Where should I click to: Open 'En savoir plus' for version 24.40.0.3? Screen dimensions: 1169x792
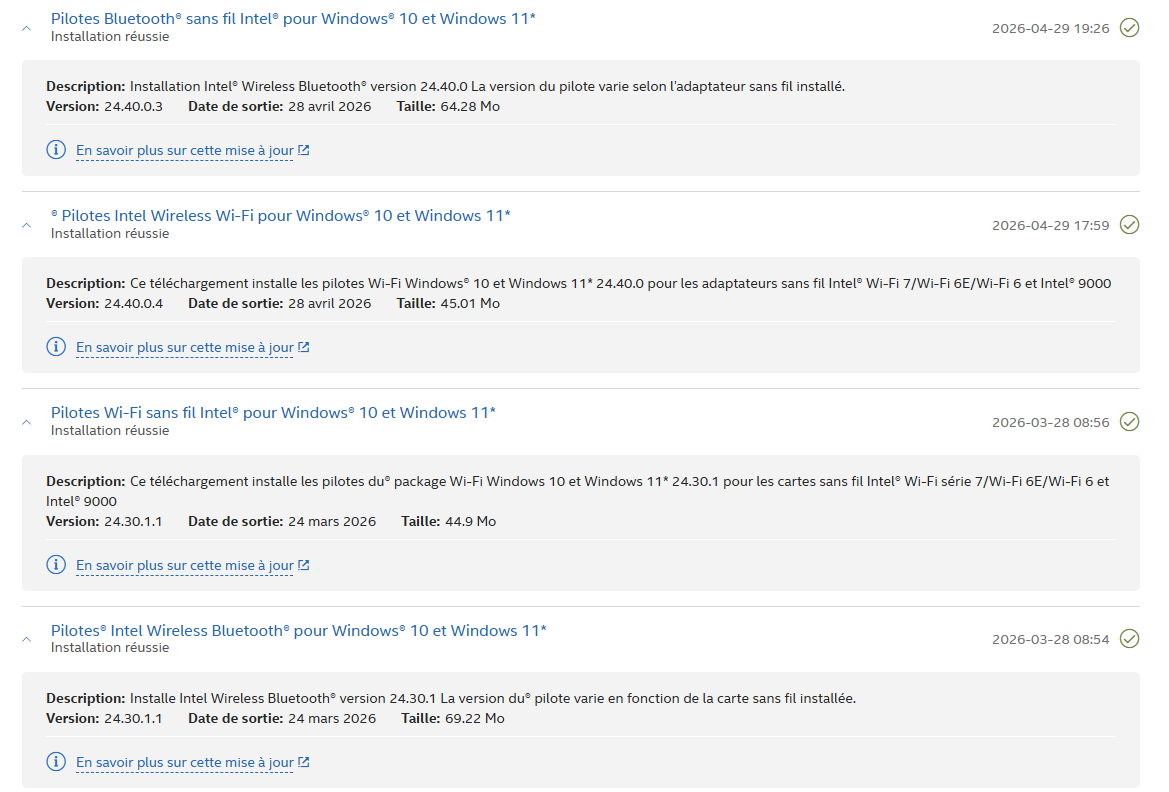[185, 151]
